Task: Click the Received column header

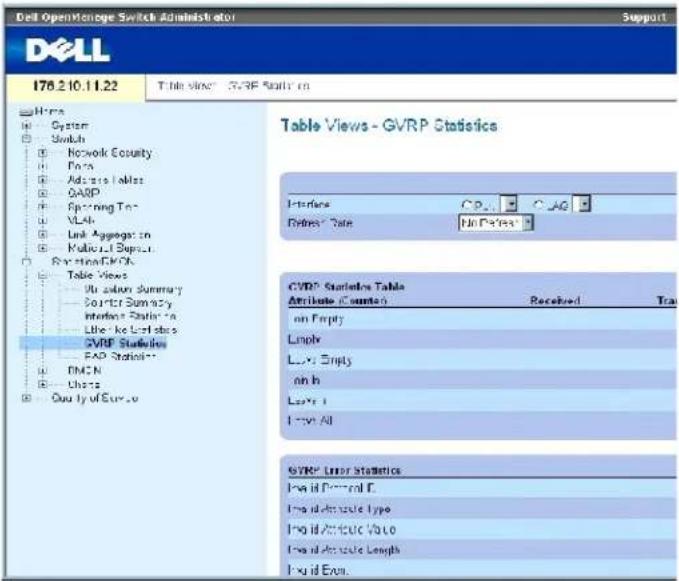Action: pos(555,300)
